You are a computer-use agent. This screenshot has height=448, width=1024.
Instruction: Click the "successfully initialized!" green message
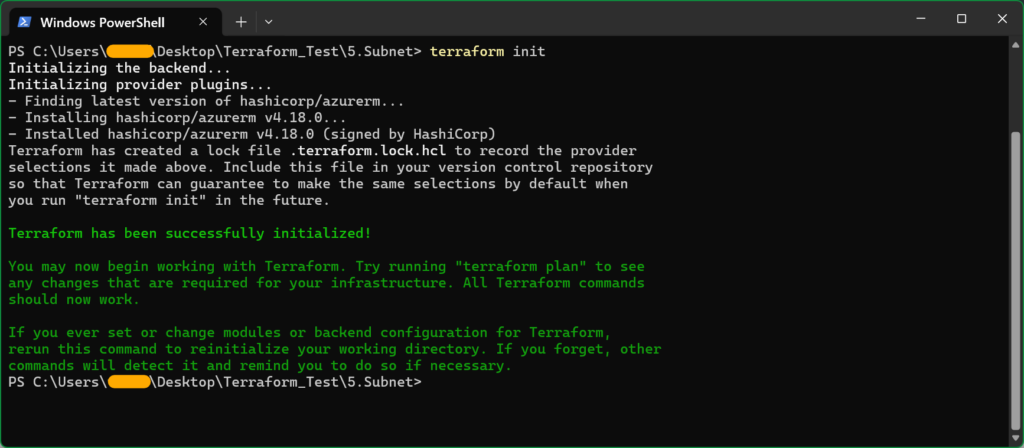(x=268, y=233)
